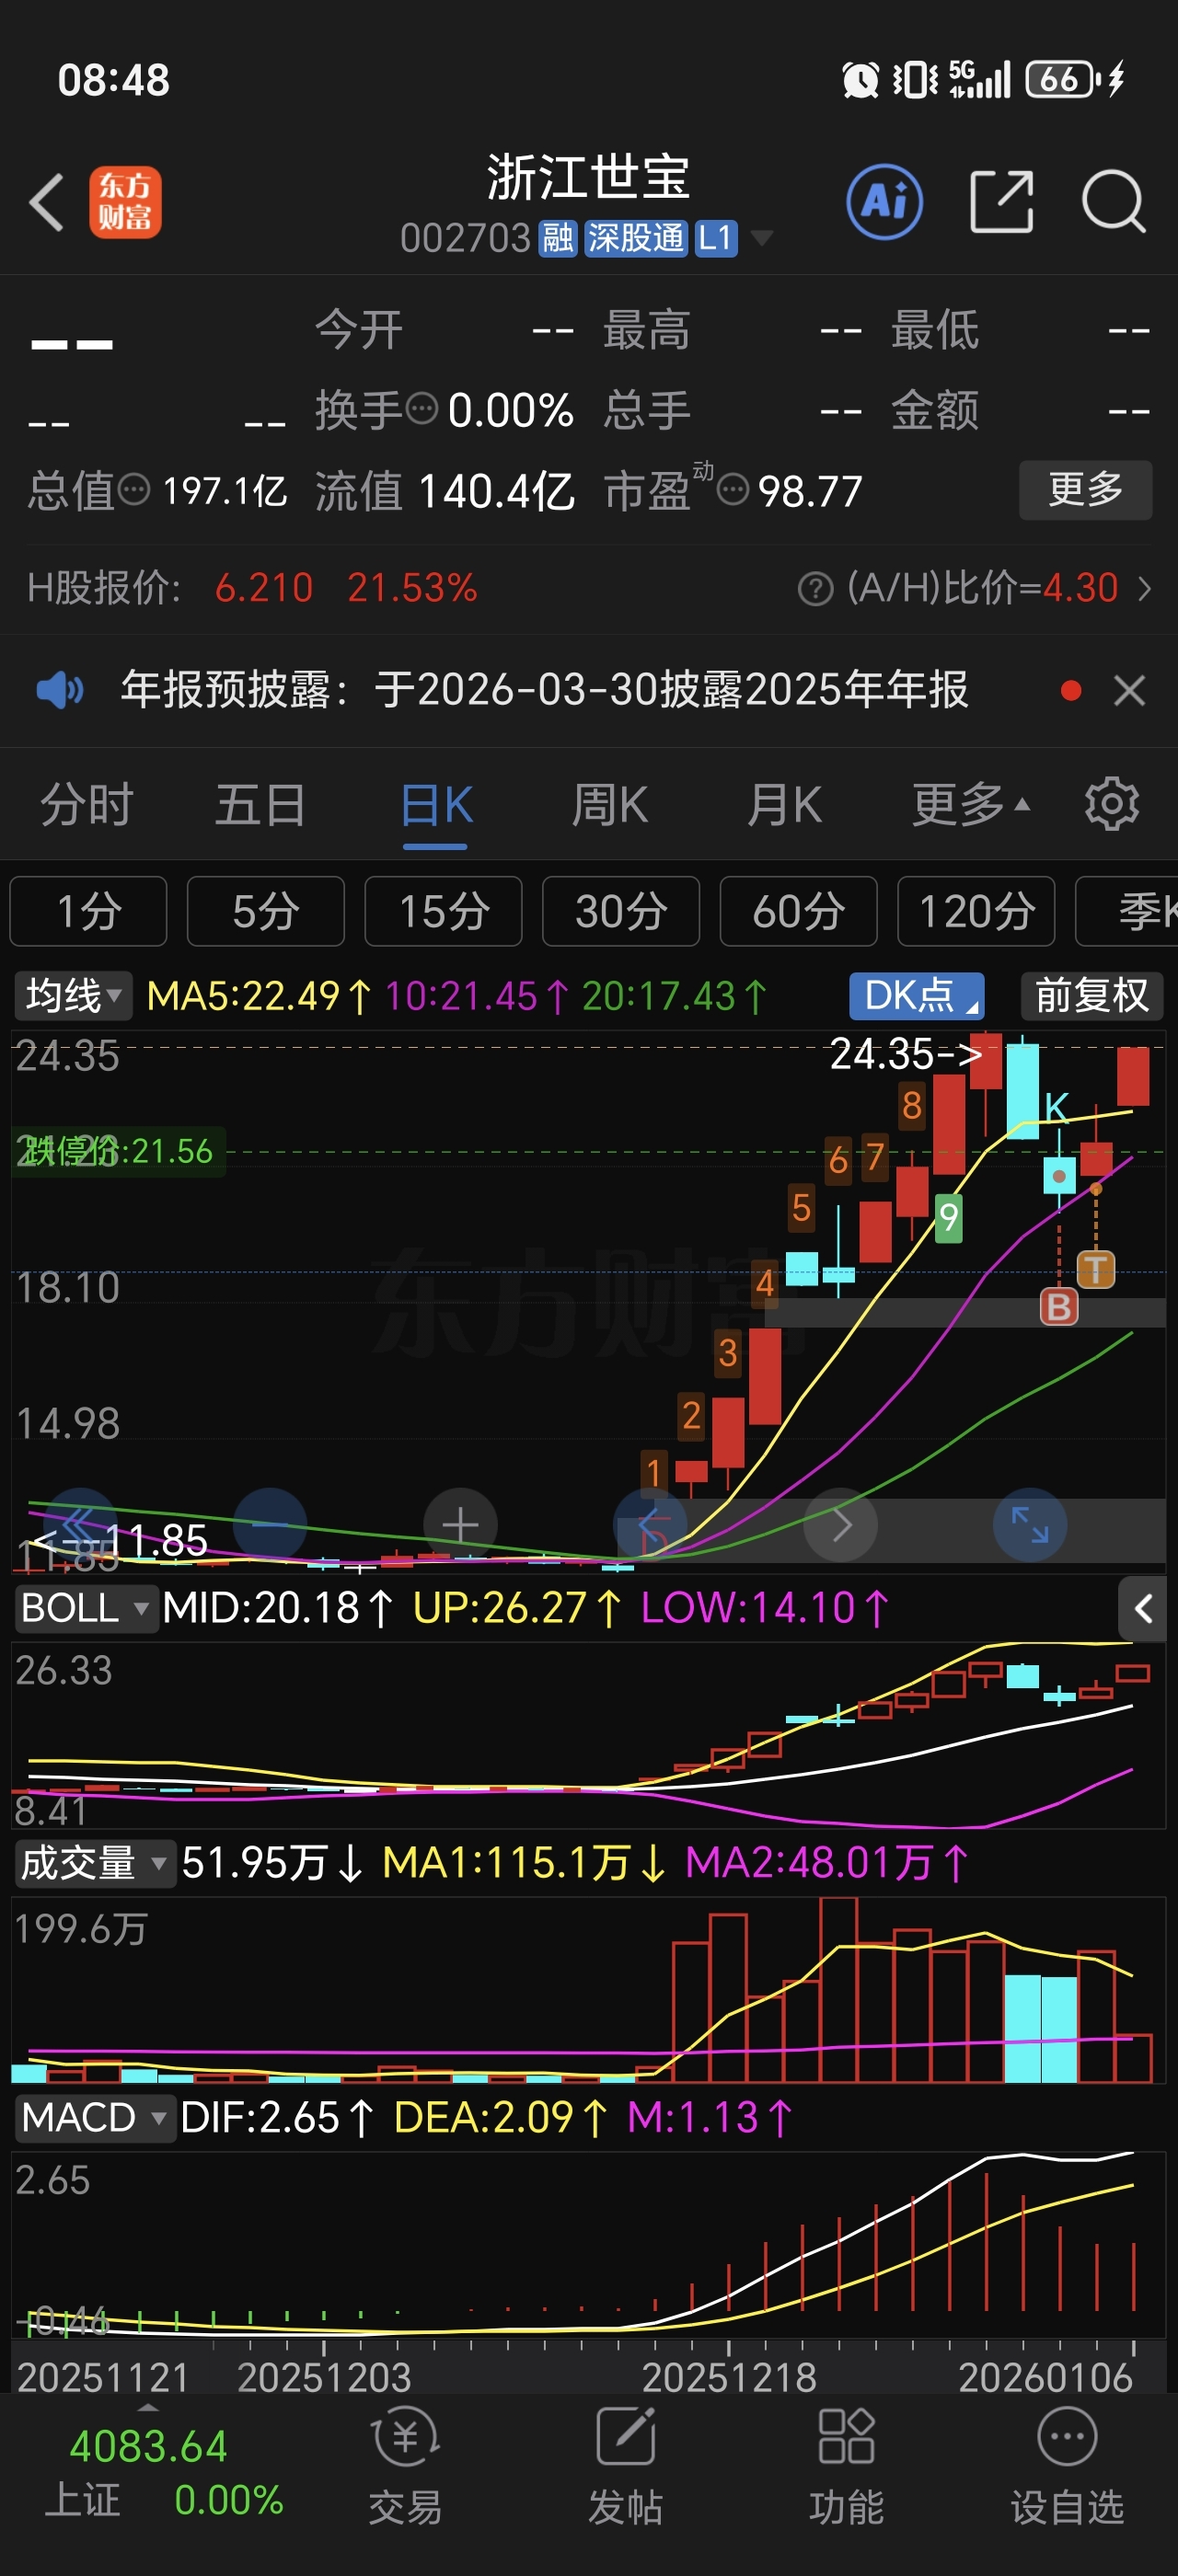Tap 更多 quote details button
Image resolution: width=1178 pixels, height=2576 pixels.
point(1086,490)
